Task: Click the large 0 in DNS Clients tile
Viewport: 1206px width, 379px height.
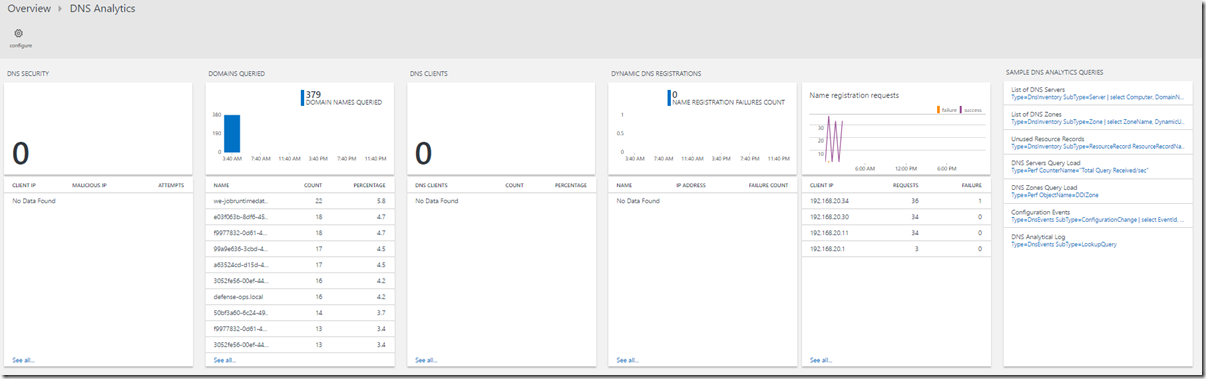Action: 423,153
